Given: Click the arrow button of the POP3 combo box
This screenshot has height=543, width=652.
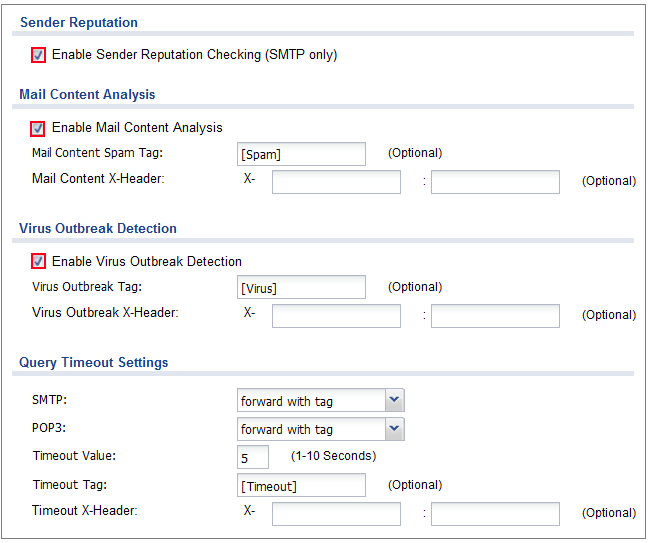Looking at the screenshot, I should pyautogui.click(x=394, y=429).
